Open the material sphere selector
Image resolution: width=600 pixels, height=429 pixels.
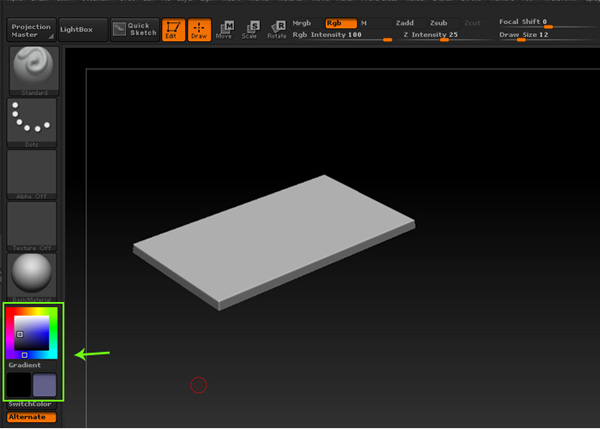coord(32,273)
